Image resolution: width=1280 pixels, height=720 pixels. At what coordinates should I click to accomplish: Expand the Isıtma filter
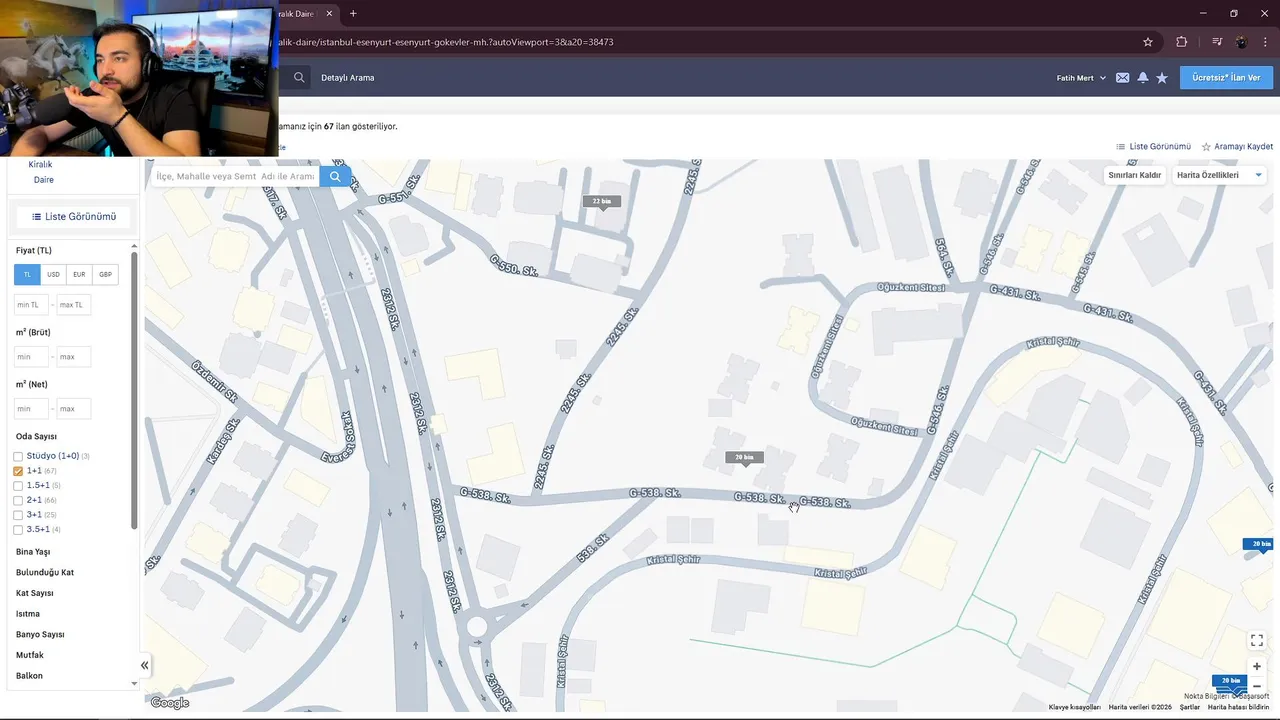coord(28,614)
